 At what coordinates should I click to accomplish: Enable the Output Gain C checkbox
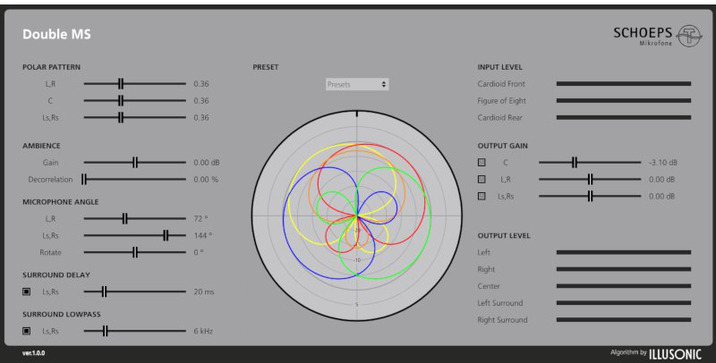481,162
